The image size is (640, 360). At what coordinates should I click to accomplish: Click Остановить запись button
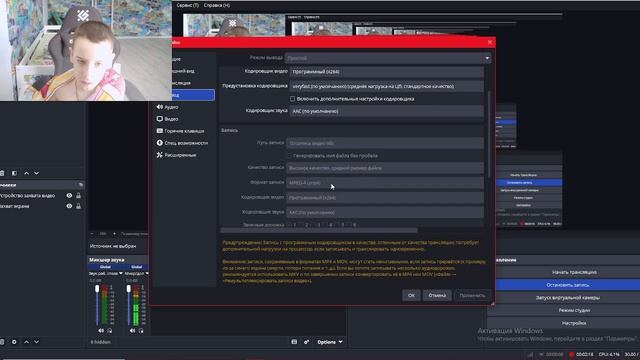point(568,285)
